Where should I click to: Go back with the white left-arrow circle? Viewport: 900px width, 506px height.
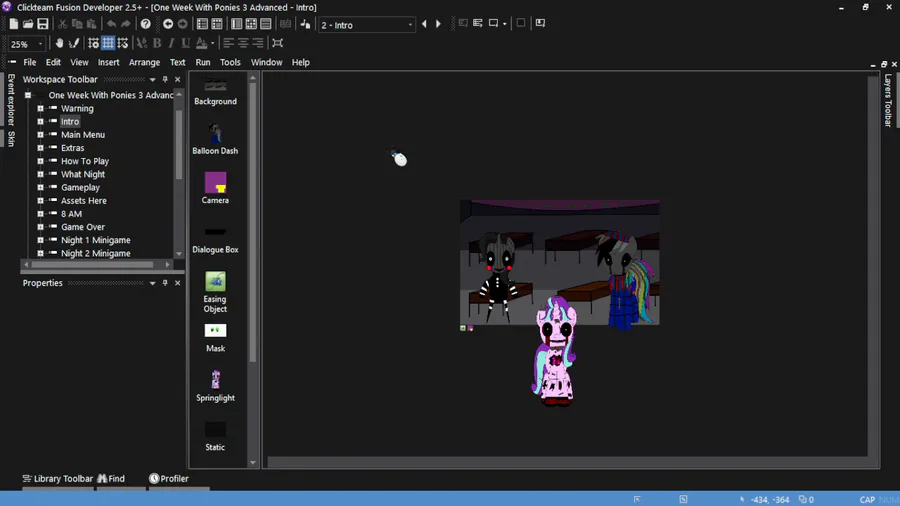click(168, 24)
